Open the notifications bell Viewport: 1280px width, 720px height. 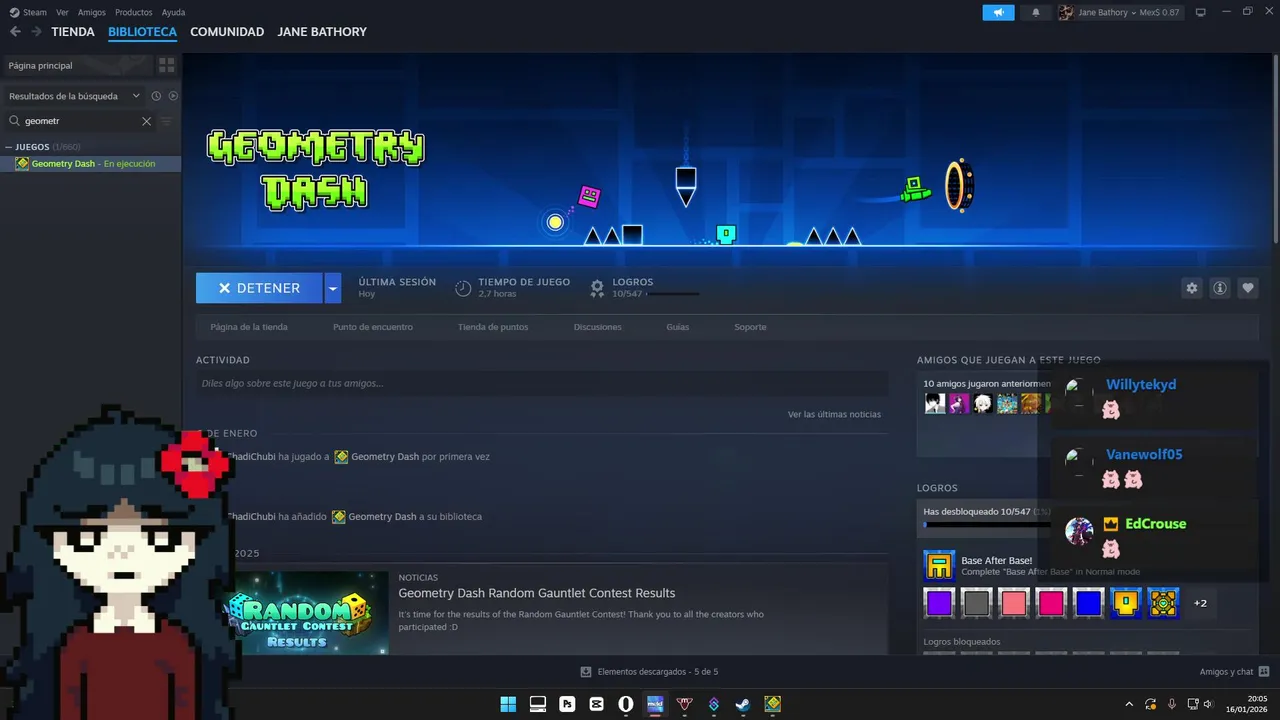[1036, 12]
